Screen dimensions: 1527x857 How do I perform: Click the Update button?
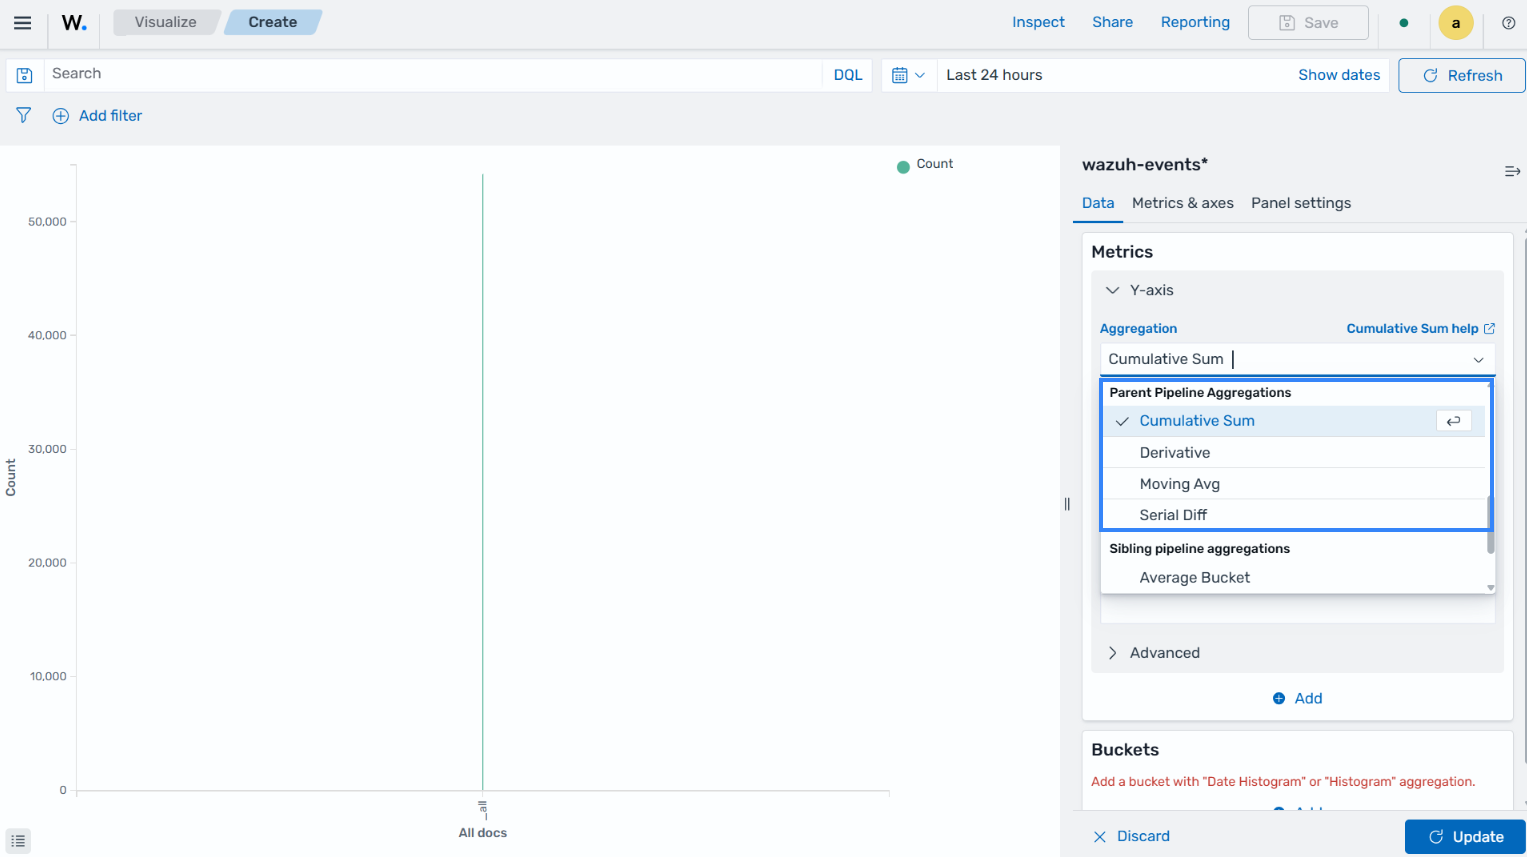(x=1465, y=837)
